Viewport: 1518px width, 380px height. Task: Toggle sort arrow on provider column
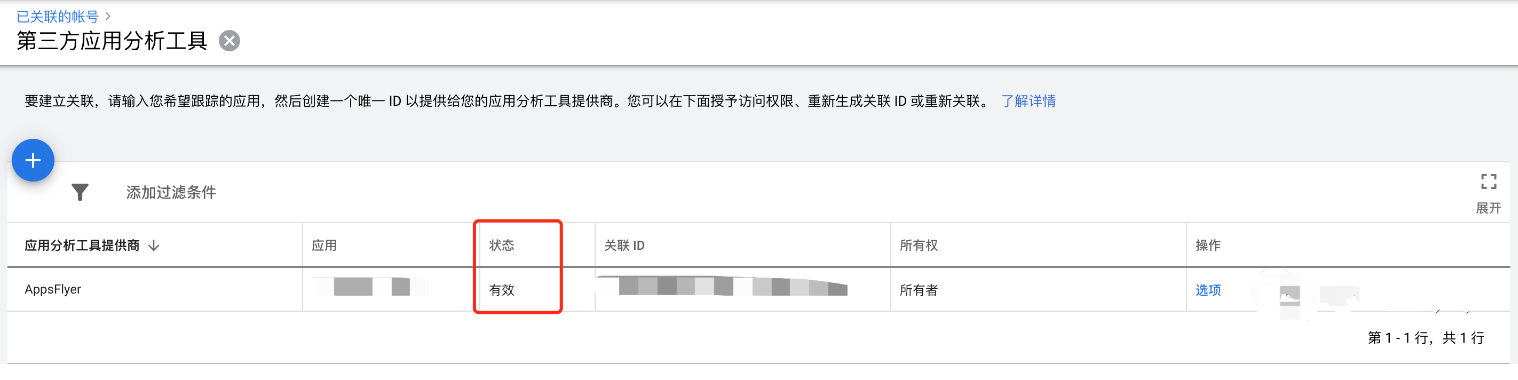[153, 246]
